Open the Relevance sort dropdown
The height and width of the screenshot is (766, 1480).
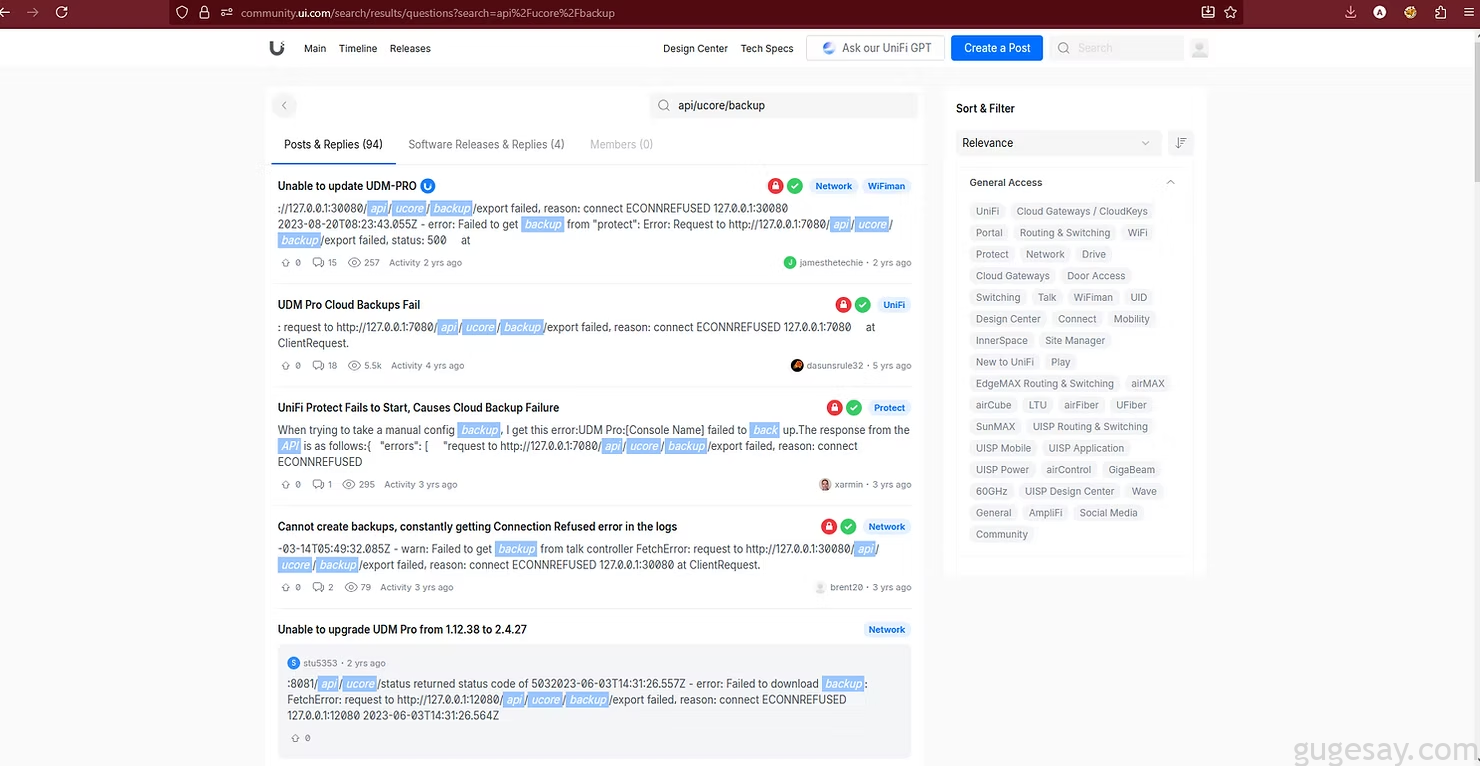click(1057, 143)
